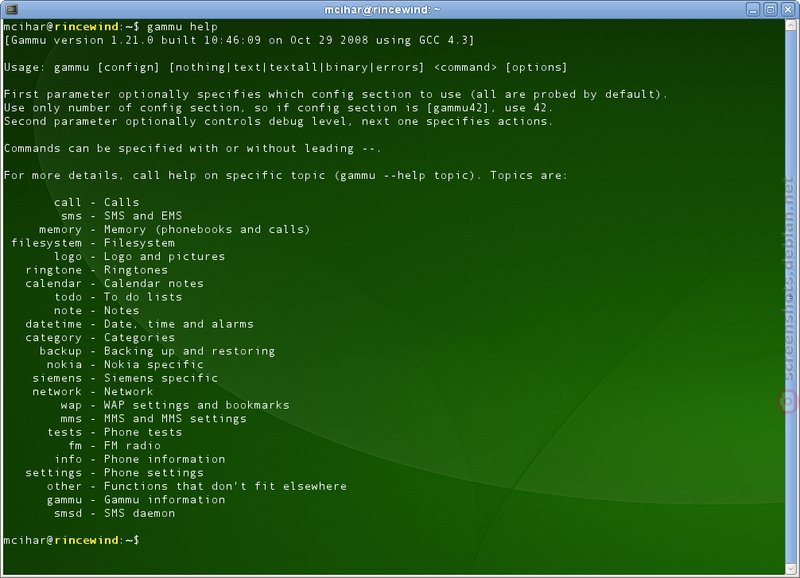This screenshot has width=800, height=578.
Task: Click the 'nokia - Nokia specific' row
Action: coord(125,364)
